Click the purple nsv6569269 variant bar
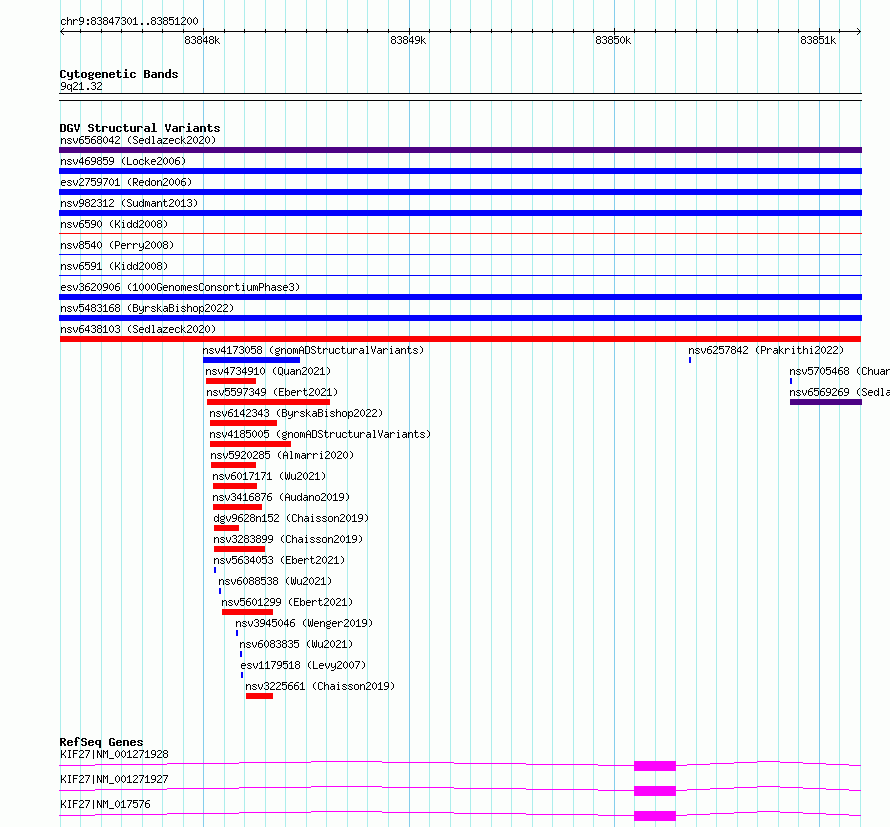890x827 pixels. tap(826, 402)
